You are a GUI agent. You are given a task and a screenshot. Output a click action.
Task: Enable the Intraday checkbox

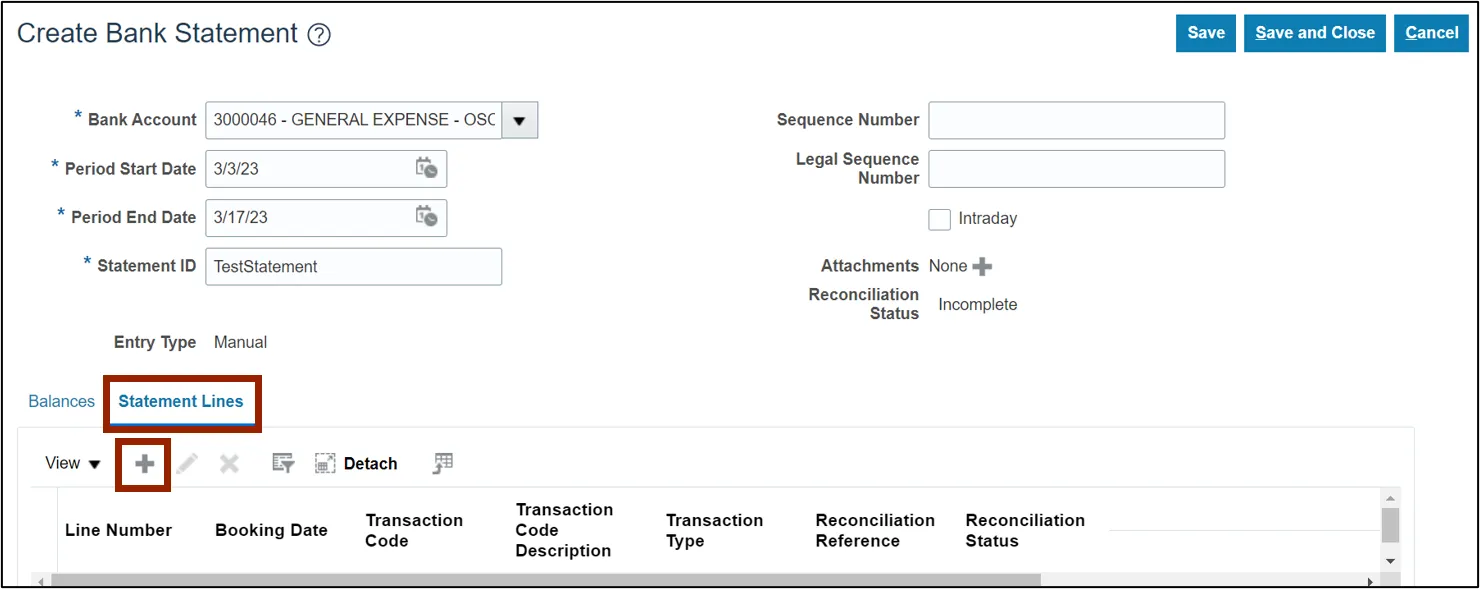(939, 219)
